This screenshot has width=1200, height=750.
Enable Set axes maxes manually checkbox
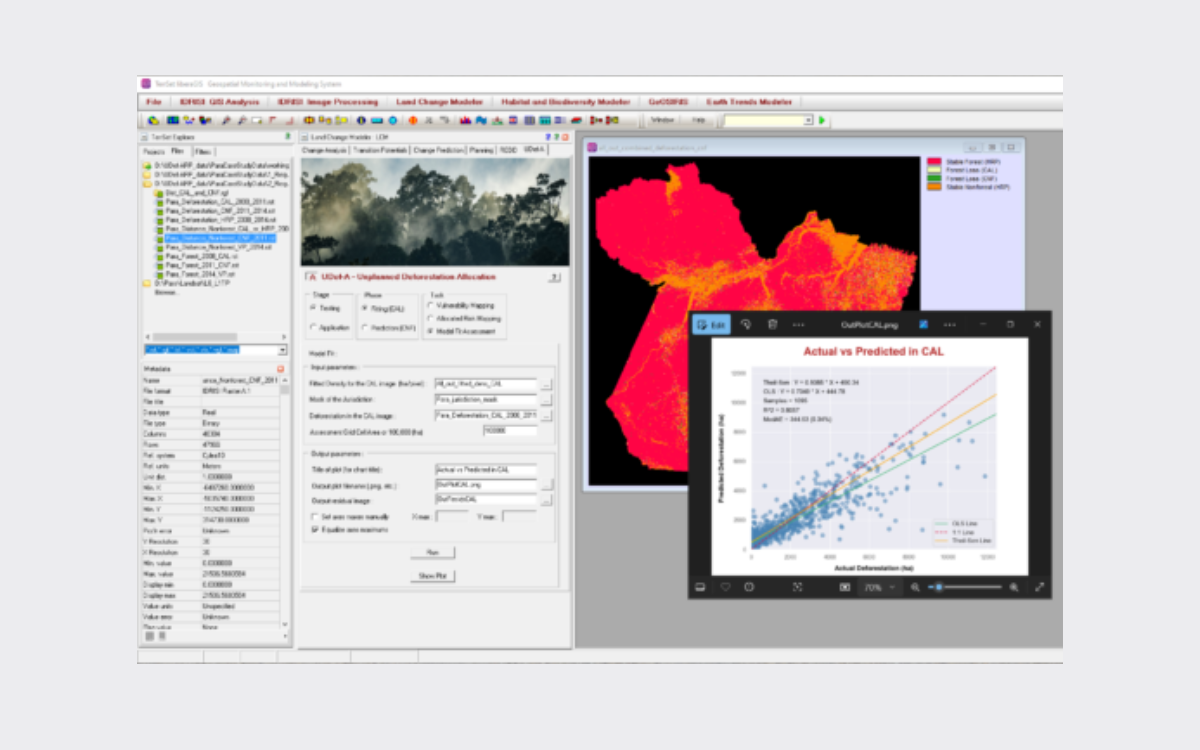[x=315, y=516]
